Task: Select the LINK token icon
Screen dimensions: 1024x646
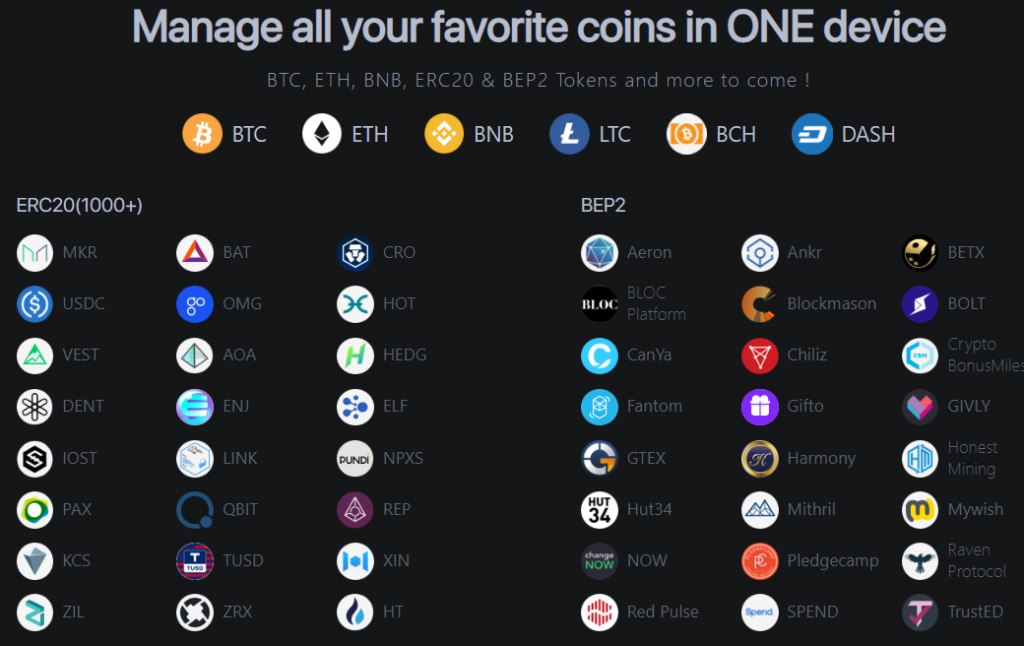Action: tap(195, 458)
